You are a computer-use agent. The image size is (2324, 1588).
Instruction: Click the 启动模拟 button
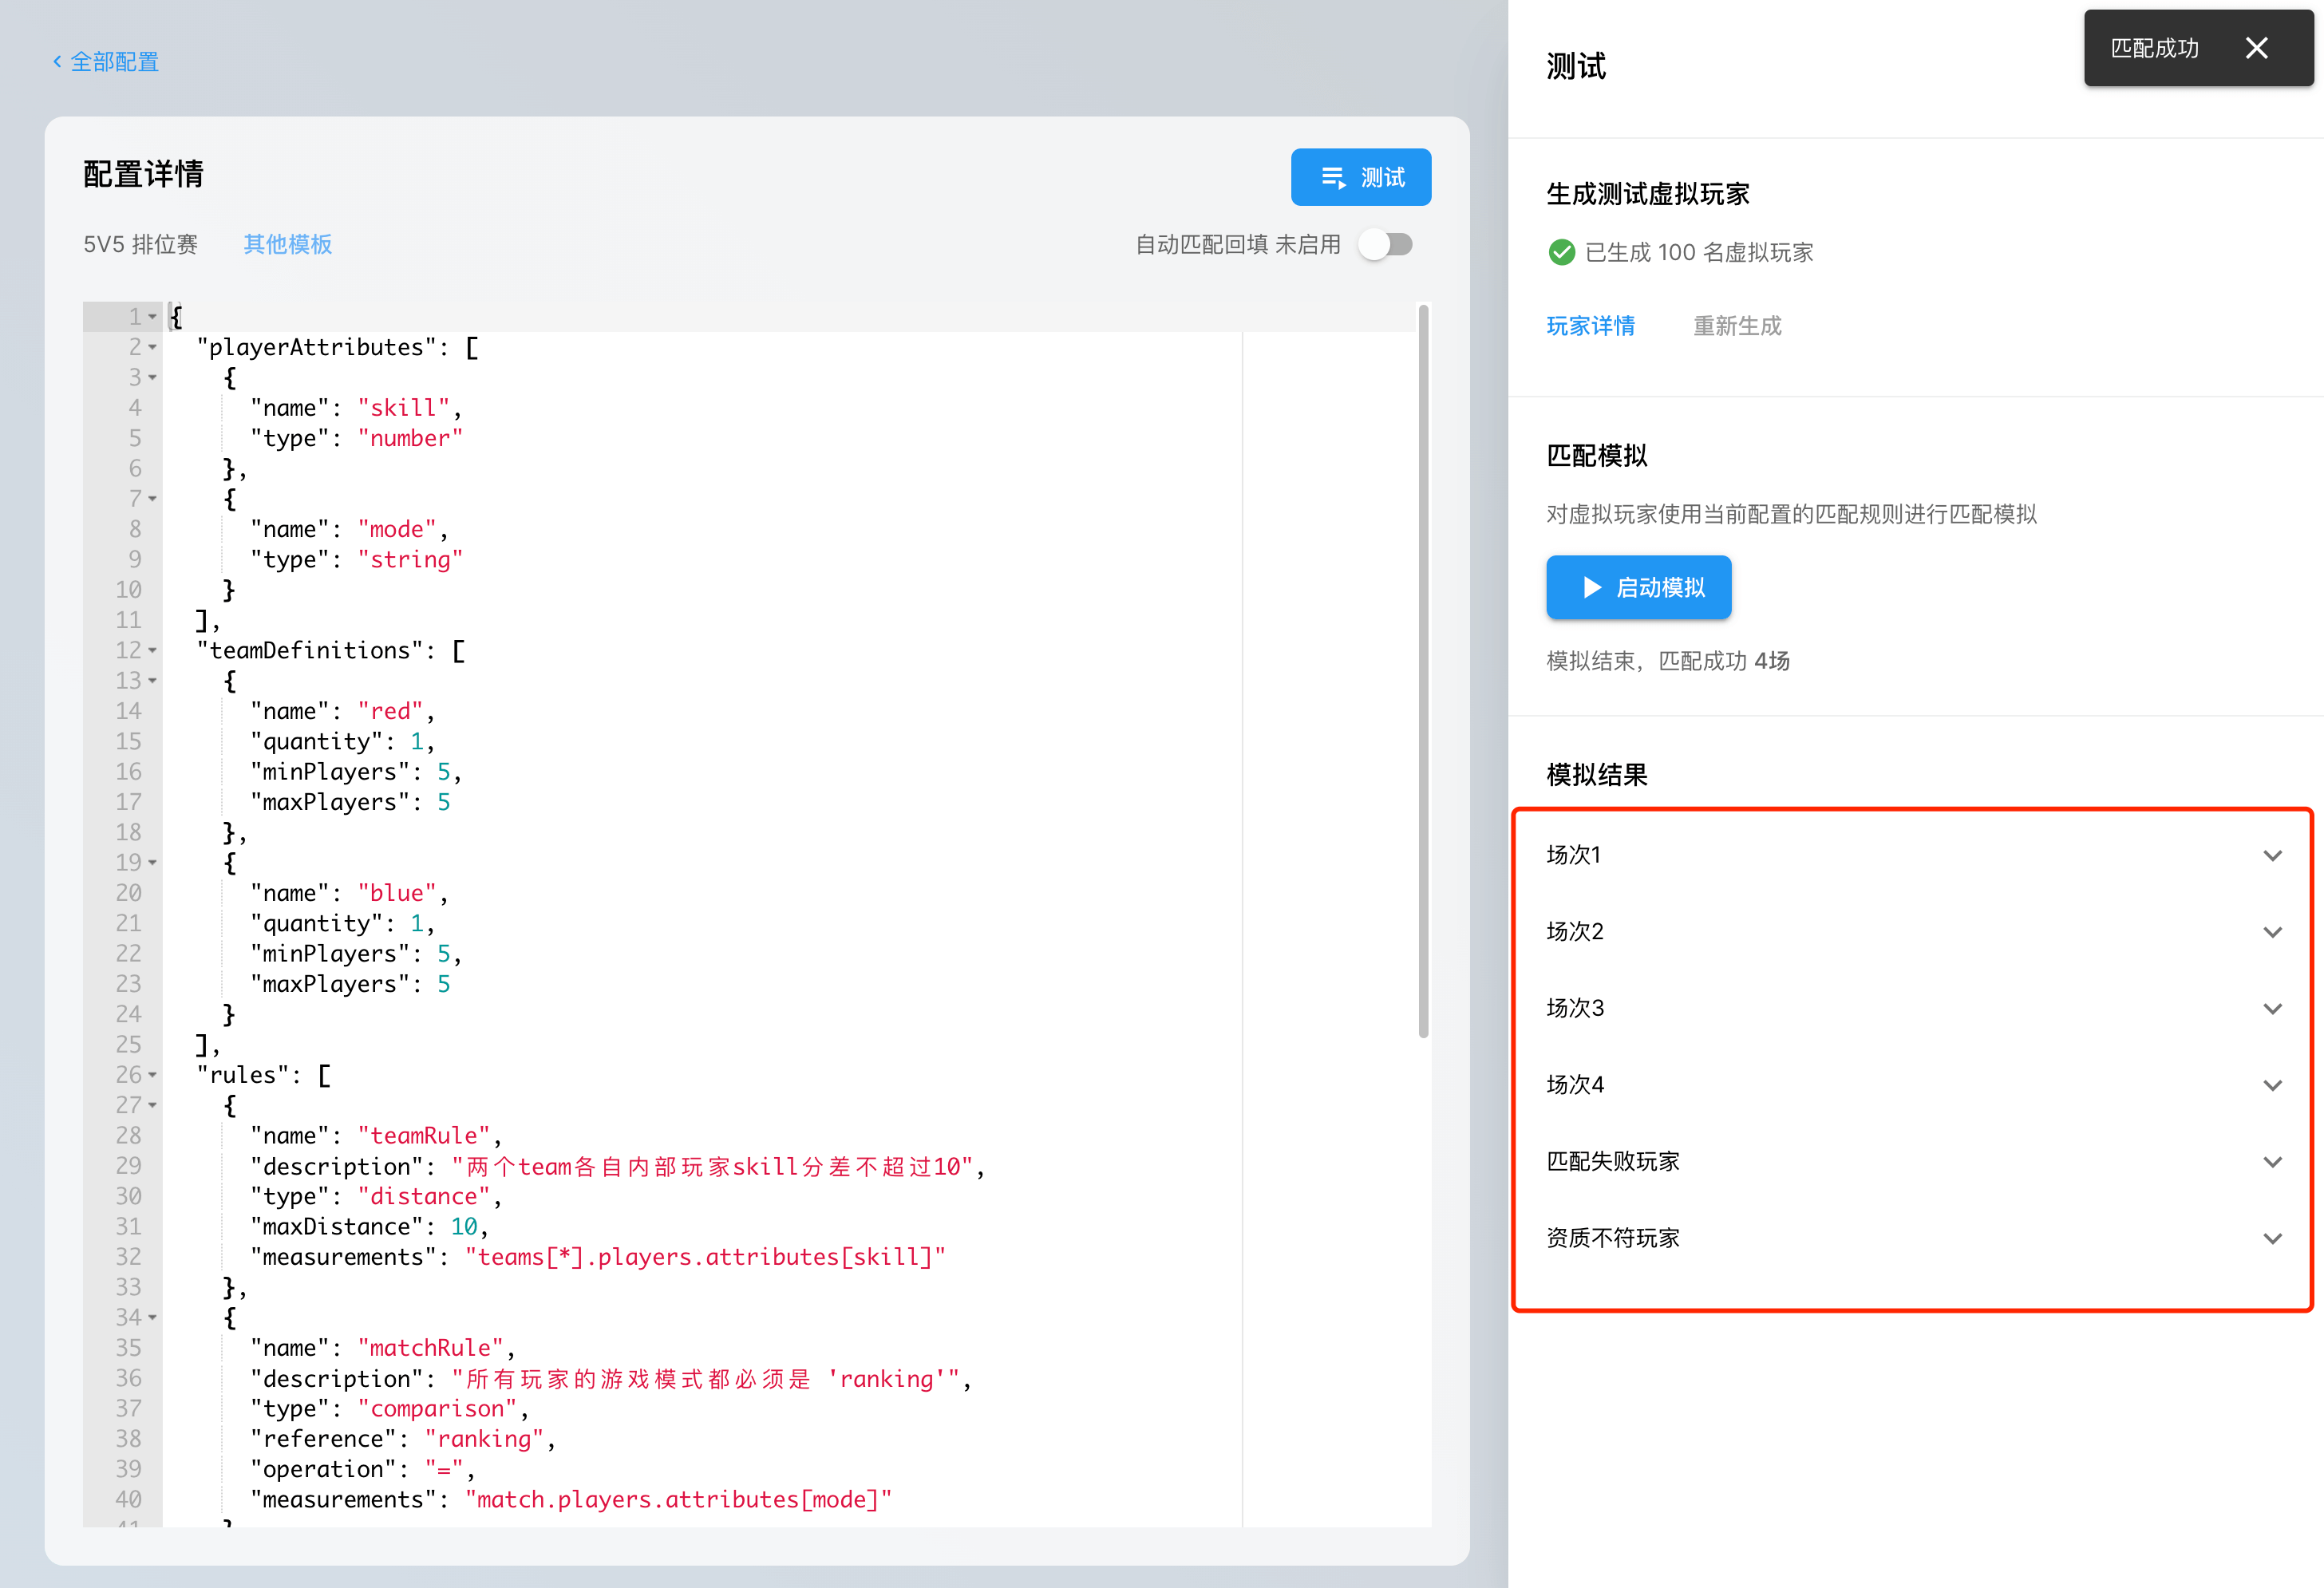pyautogui.click(x=1638, y=587)
